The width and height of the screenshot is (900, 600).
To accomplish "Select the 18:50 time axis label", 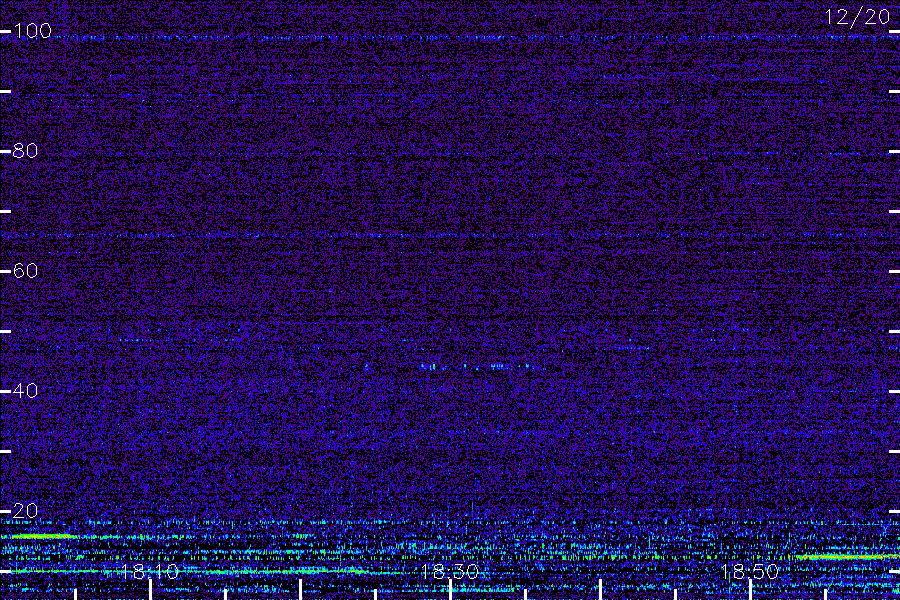I will coord(750,572).
